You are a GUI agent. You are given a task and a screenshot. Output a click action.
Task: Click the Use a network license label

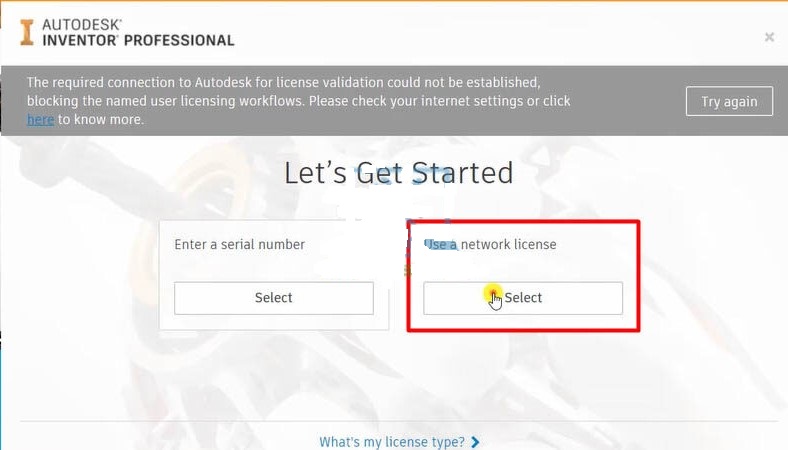[x=490, y=244]
